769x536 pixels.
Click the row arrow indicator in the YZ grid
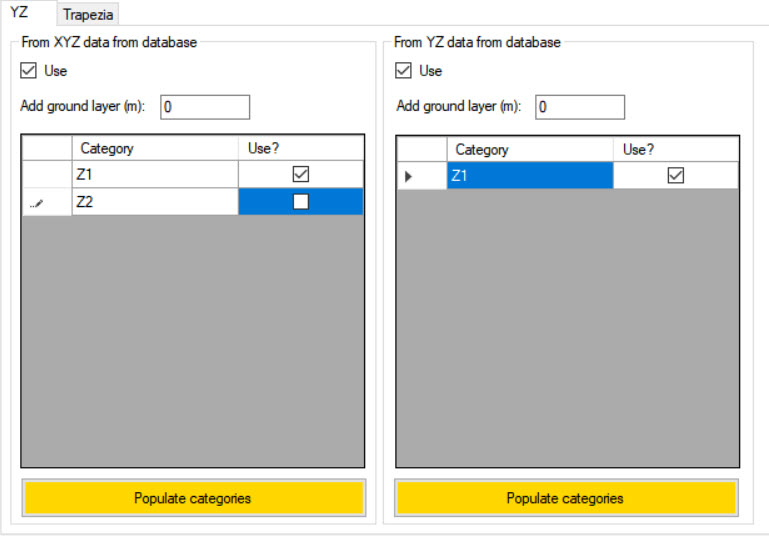click(407, 176)
